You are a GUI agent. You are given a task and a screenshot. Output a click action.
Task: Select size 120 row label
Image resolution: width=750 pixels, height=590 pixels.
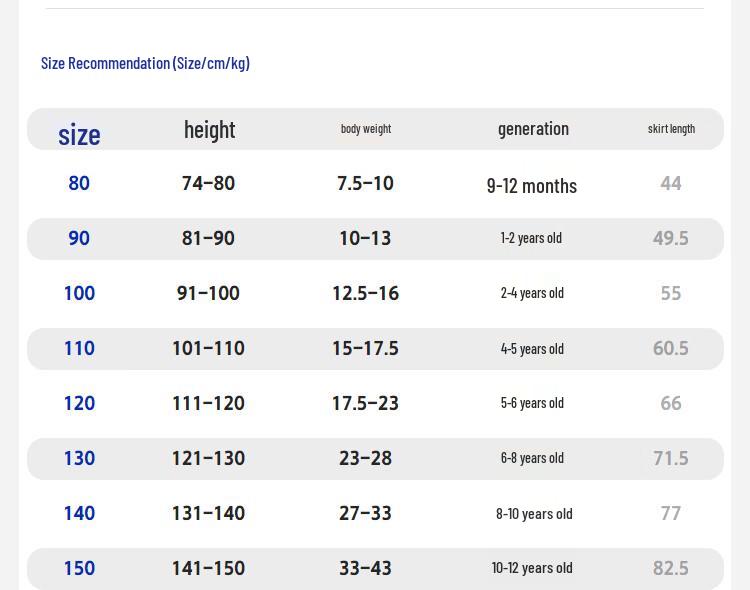(x=79, y=403)
